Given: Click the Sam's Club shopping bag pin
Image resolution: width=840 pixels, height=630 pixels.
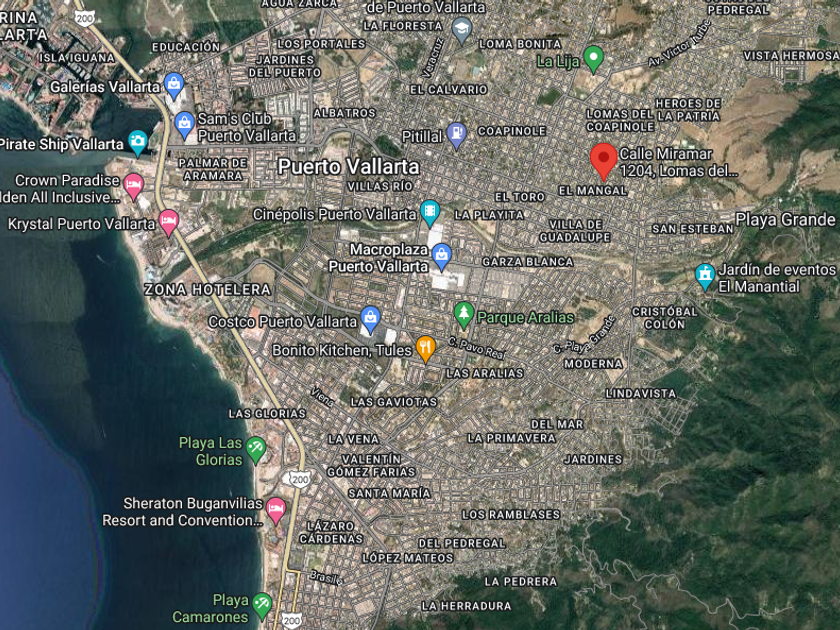Looking at the screenshot, I should (184, 126).
